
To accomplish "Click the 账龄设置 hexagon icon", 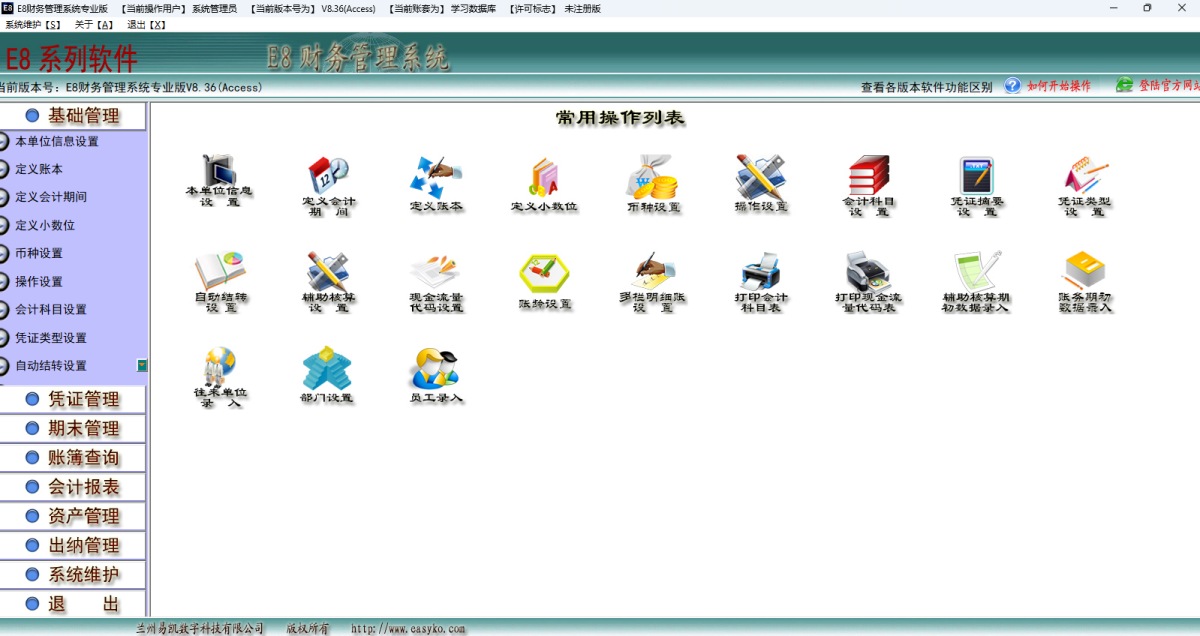I will tap(544, 272).
